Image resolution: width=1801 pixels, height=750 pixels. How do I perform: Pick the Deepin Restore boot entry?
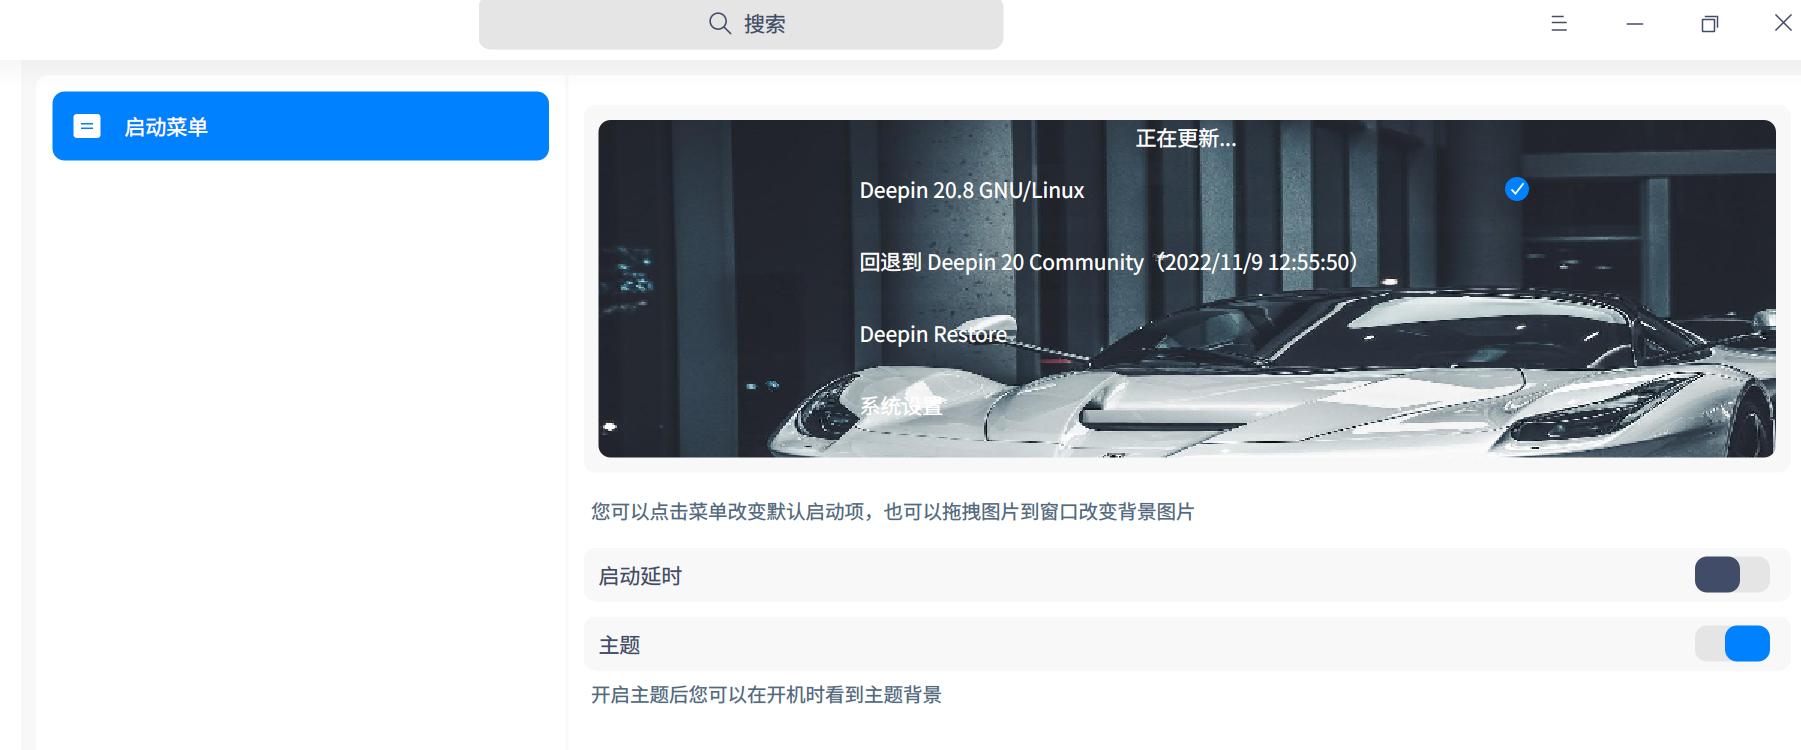click(x=933, y=334)
